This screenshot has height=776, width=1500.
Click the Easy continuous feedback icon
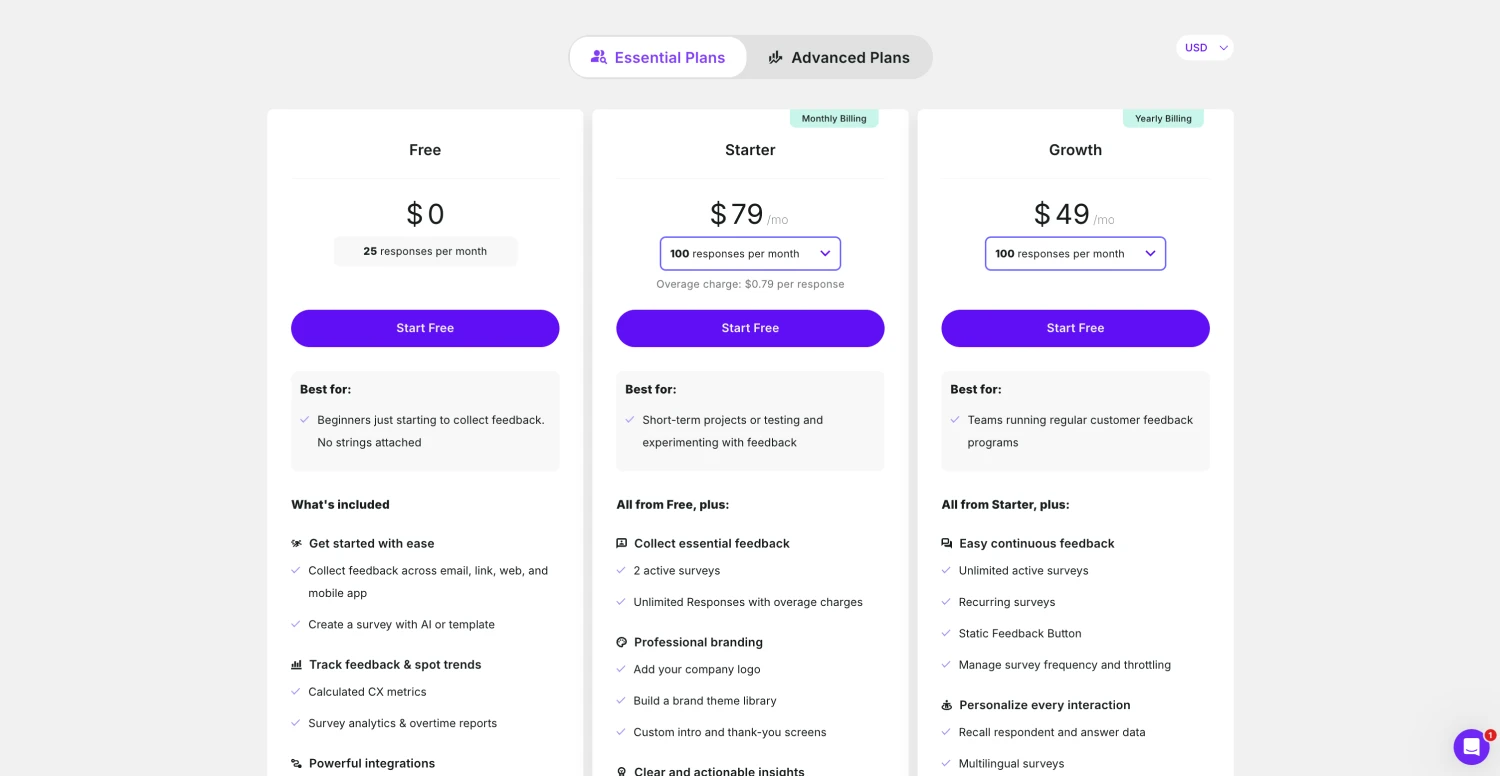(947, 544)
